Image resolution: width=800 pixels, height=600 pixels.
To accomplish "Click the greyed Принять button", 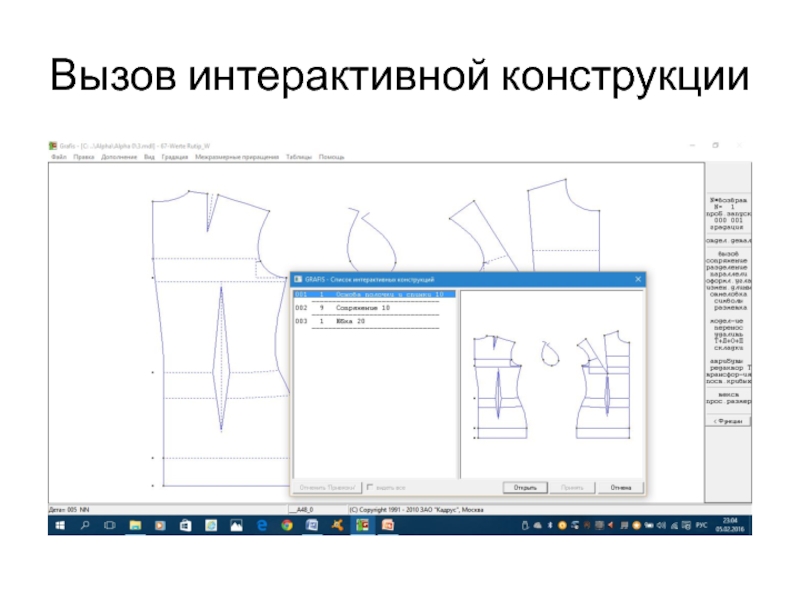I will (x=572, y=488).
